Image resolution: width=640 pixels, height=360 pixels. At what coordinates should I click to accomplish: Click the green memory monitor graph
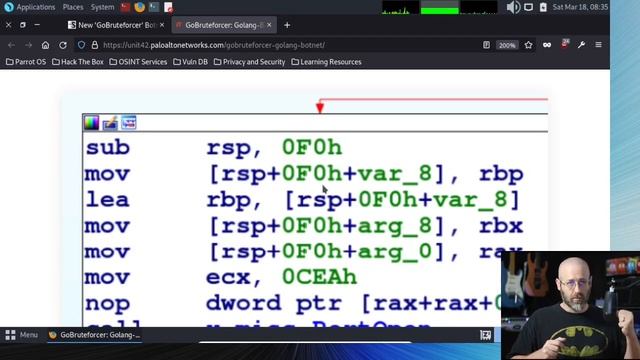pyautogui.click(x=440, y=7)
